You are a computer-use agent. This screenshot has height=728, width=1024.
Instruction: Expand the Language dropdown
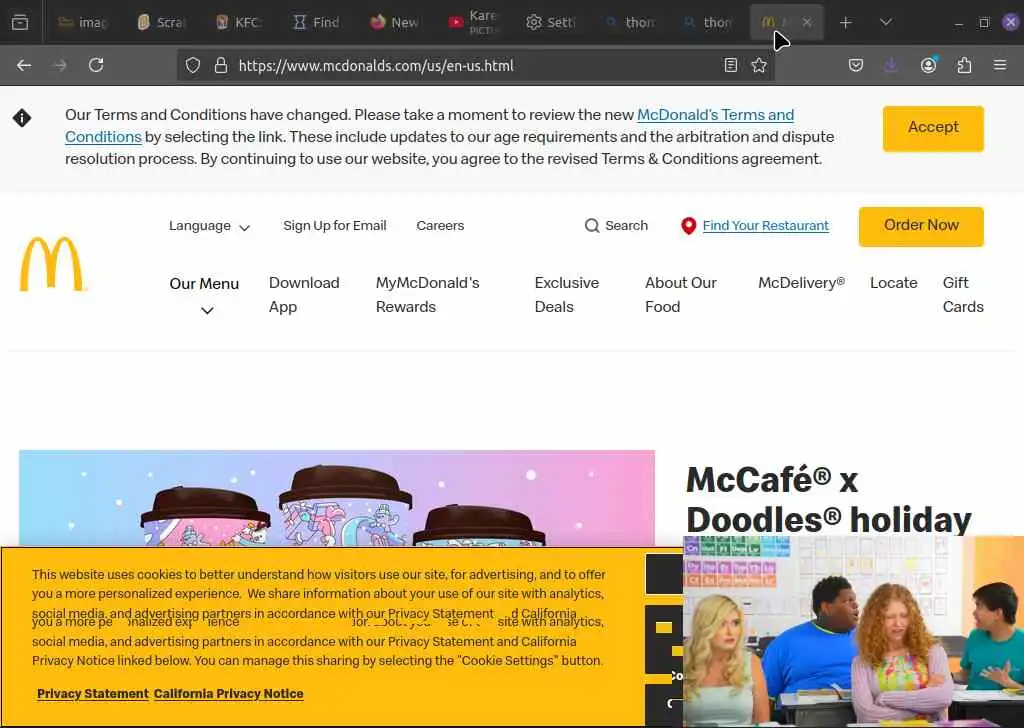pyautogui.click(x=209, y=226)
